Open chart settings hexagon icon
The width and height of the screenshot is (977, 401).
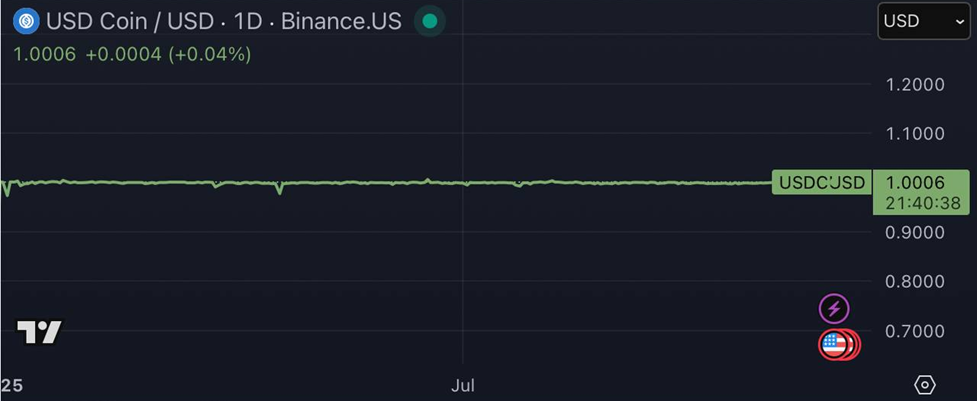pyautogui.click(x=925, y=385)
